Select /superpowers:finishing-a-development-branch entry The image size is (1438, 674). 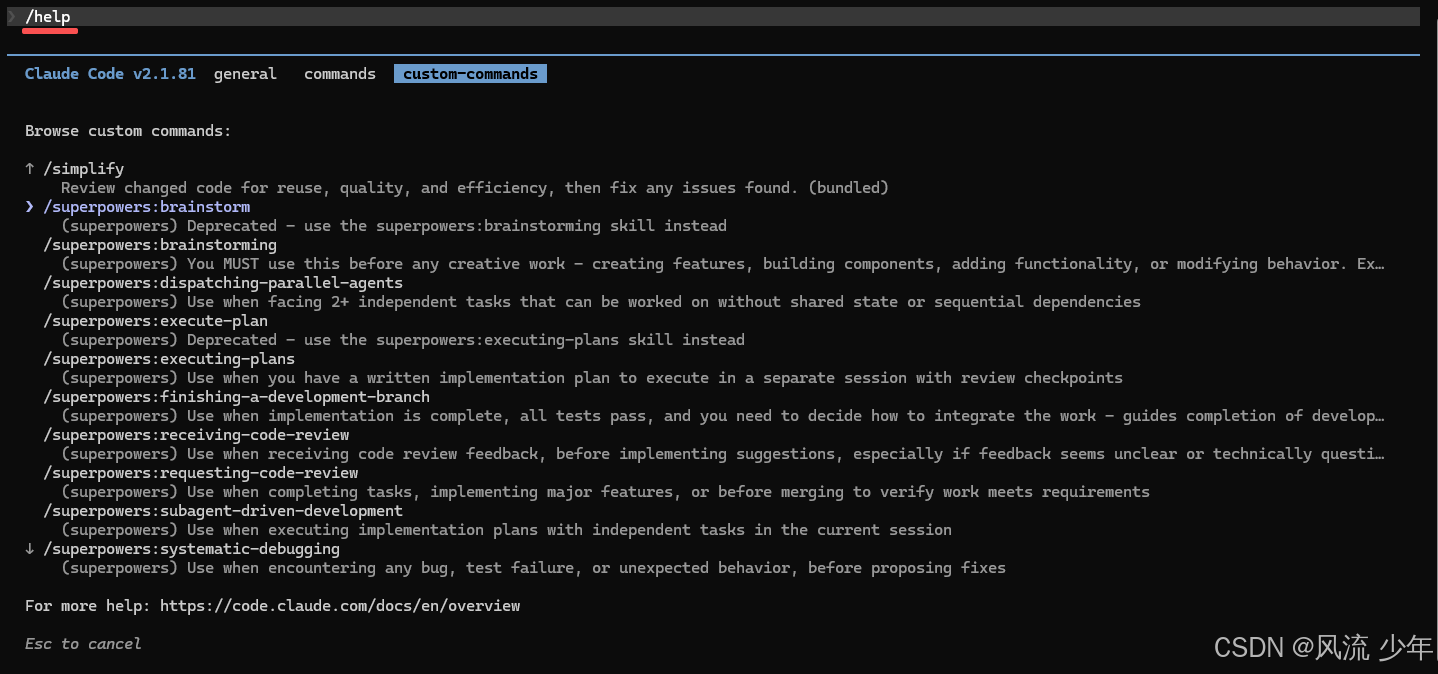(237, 397)
